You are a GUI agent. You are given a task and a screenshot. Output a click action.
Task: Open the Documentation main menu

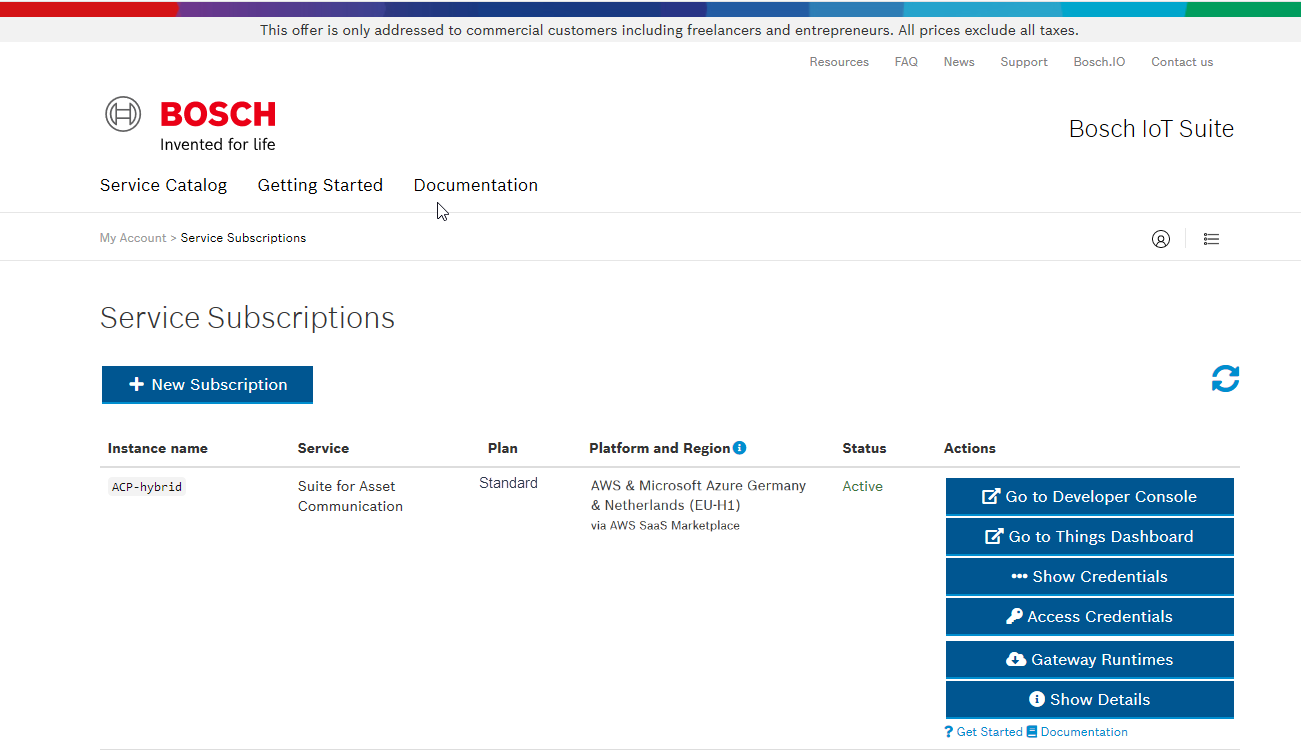click(x=476, y=185)
